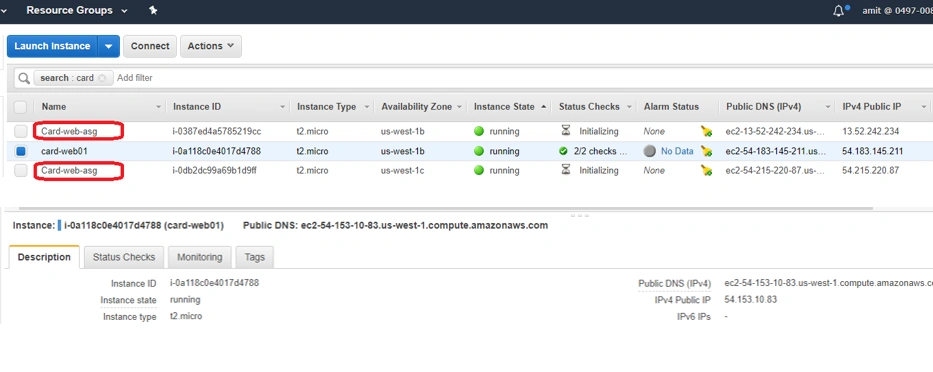Switch to the Status Checks tab
This screenshot has height=372, width=933.
124,257
